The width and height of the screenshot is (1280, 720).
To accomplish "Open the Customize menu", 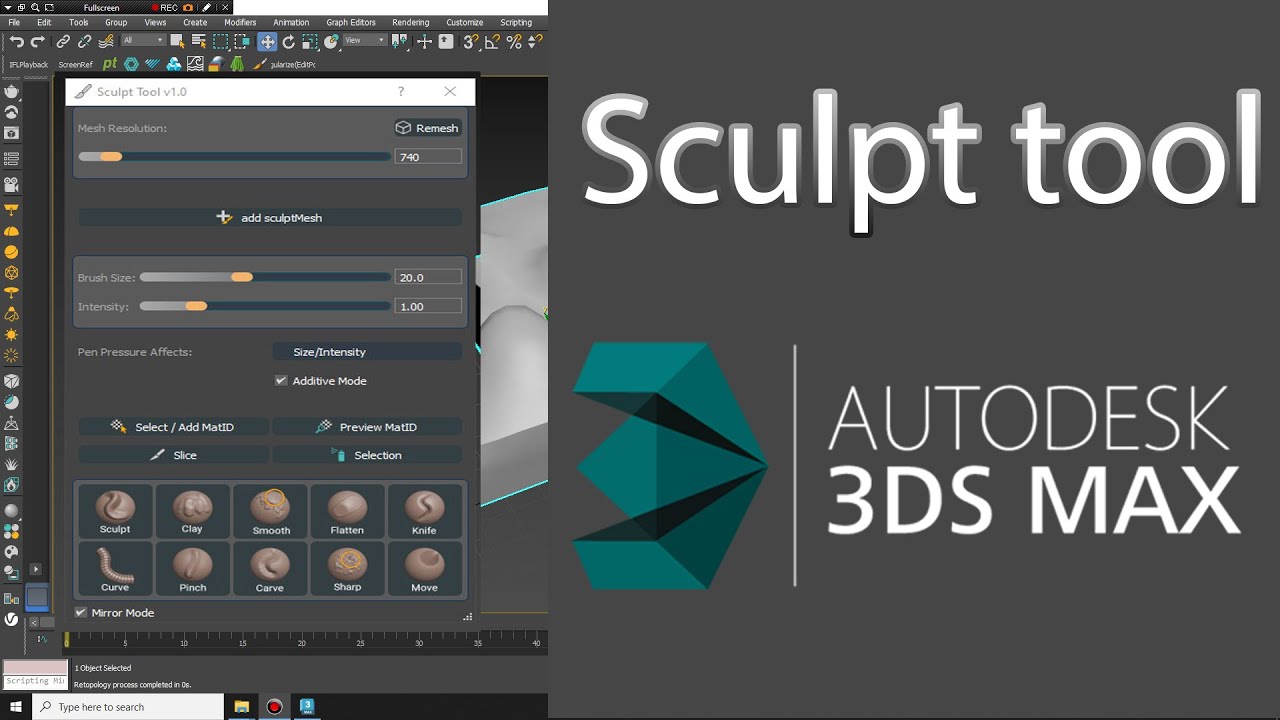I will click(464, 22).
